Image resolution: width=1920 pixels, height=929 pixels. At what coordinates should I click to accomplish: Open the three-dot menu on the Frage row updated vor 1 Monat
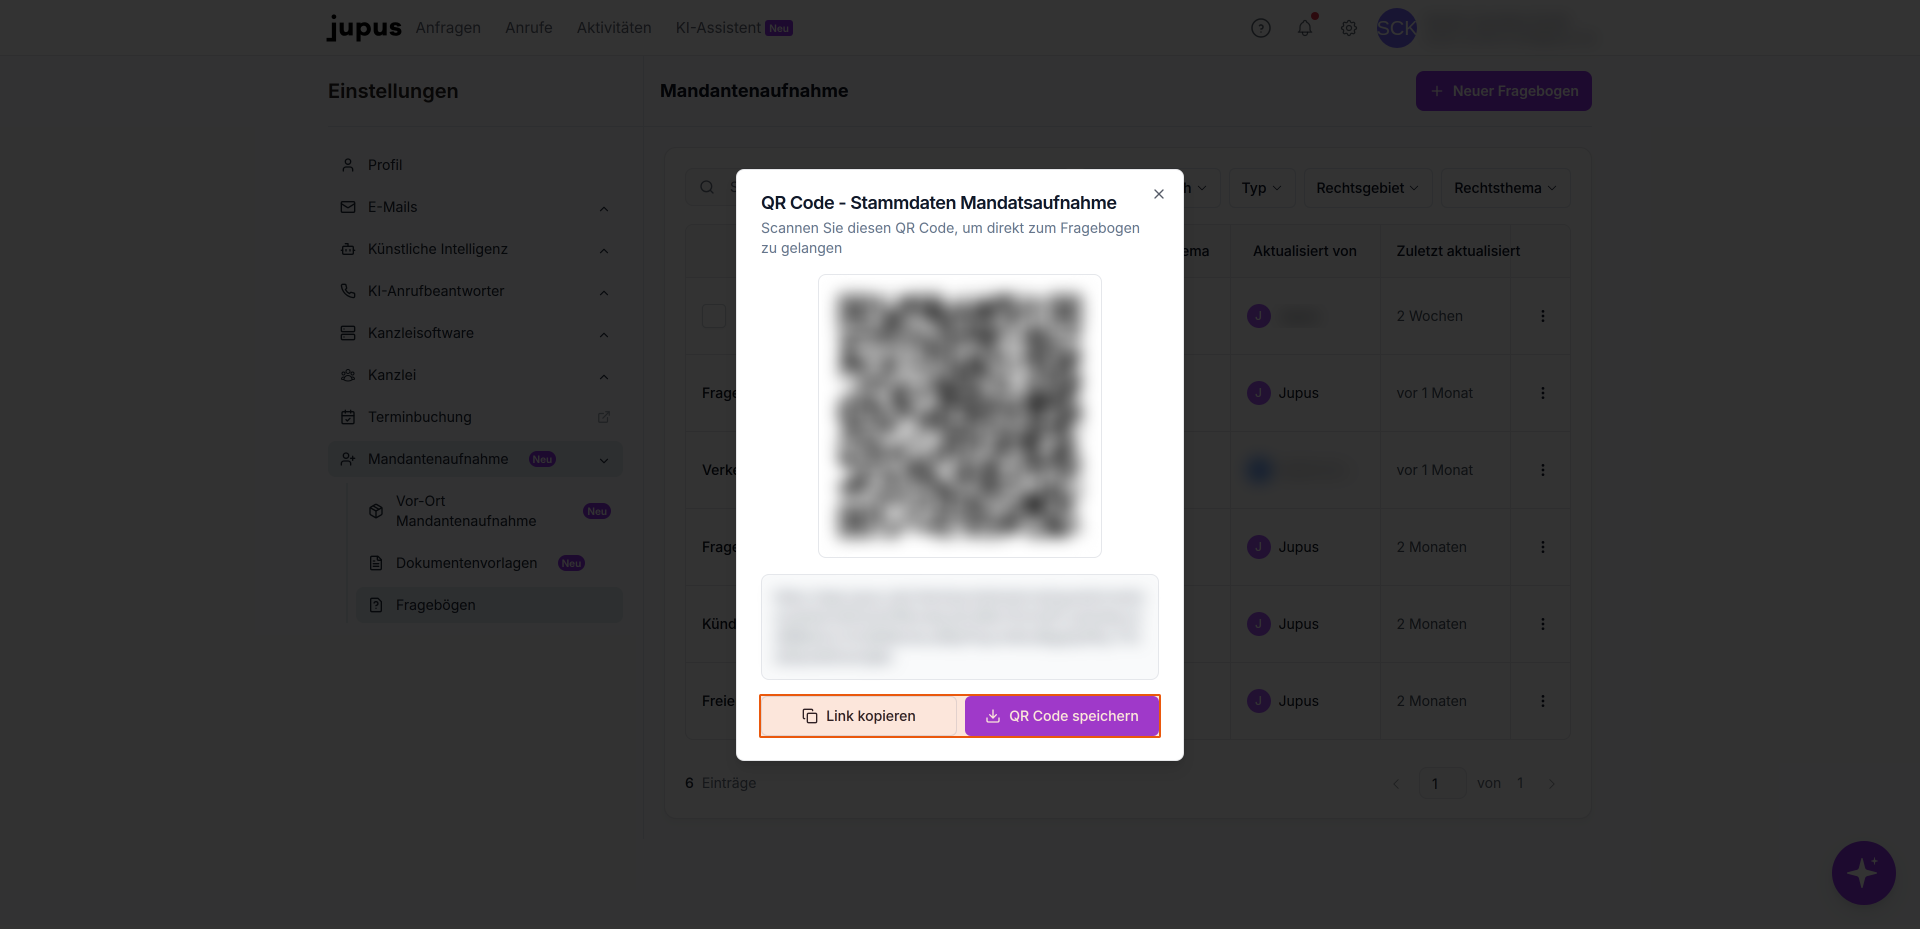click(1543, 393)
